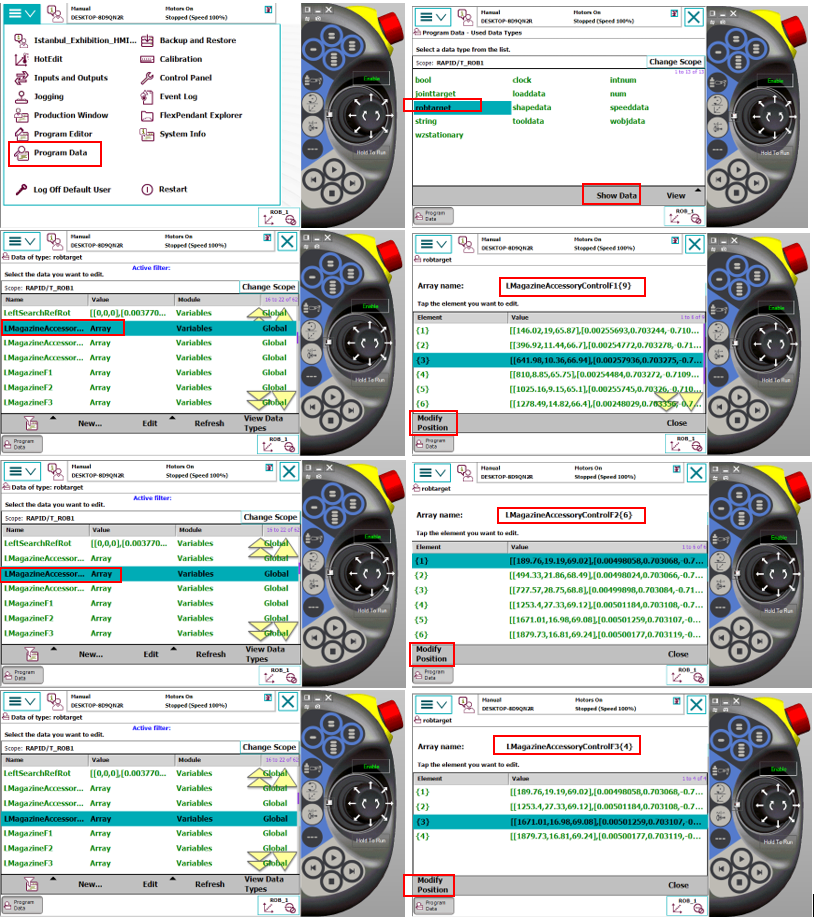Open the Jogging window
This screenshot has height=917, width=814.
click(48, 97)
